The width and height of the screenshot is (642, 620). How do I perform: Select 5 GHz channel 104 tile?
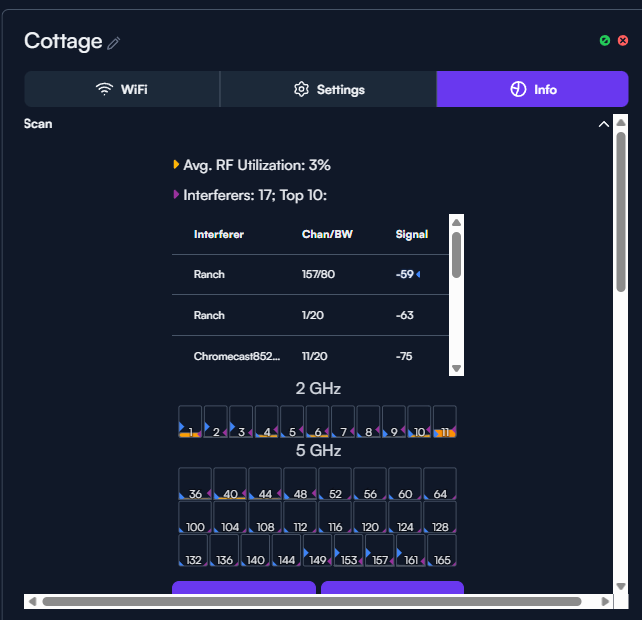(230, 517)
